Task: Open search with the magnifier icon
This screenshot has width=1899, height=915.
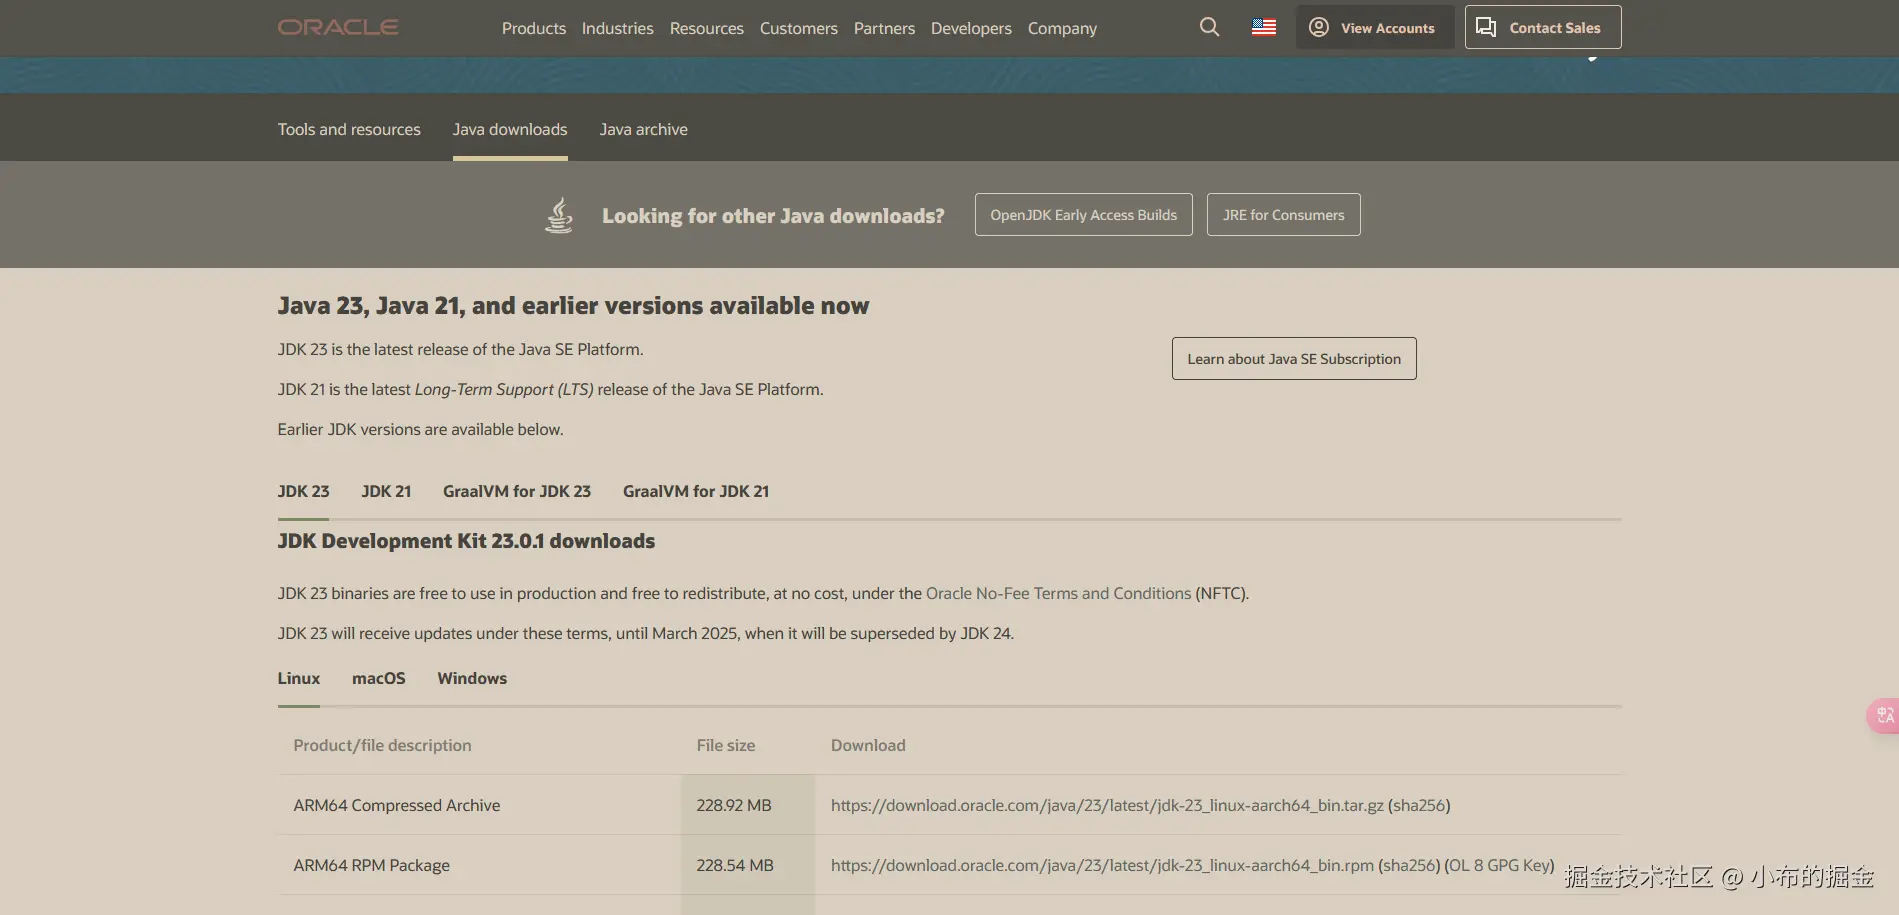Action: click(x=1209, y=27)
